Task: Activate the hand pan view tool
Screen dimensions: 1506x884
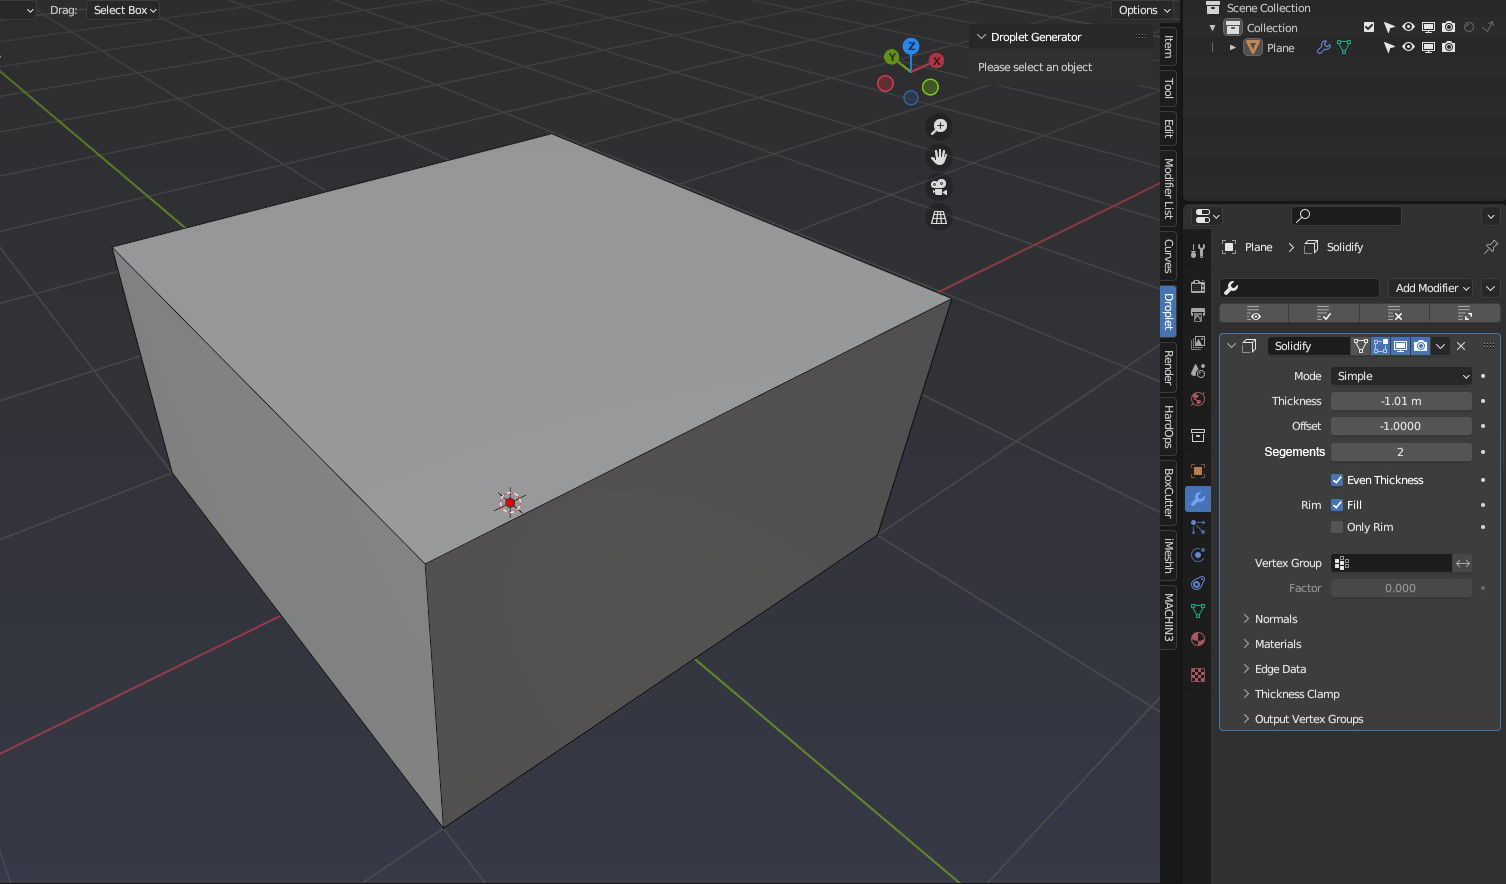Action: pyautogui.click(x=939, y=157)
